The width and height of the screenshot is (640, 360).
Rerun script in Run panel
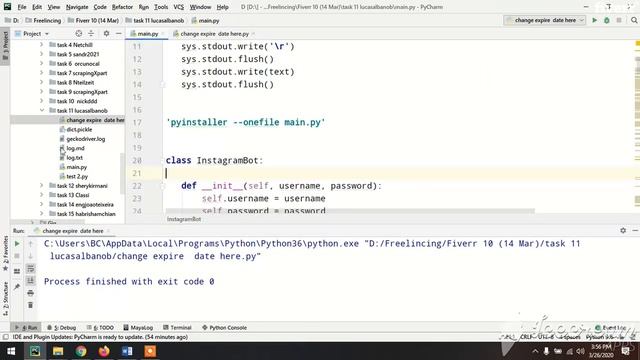17,244
